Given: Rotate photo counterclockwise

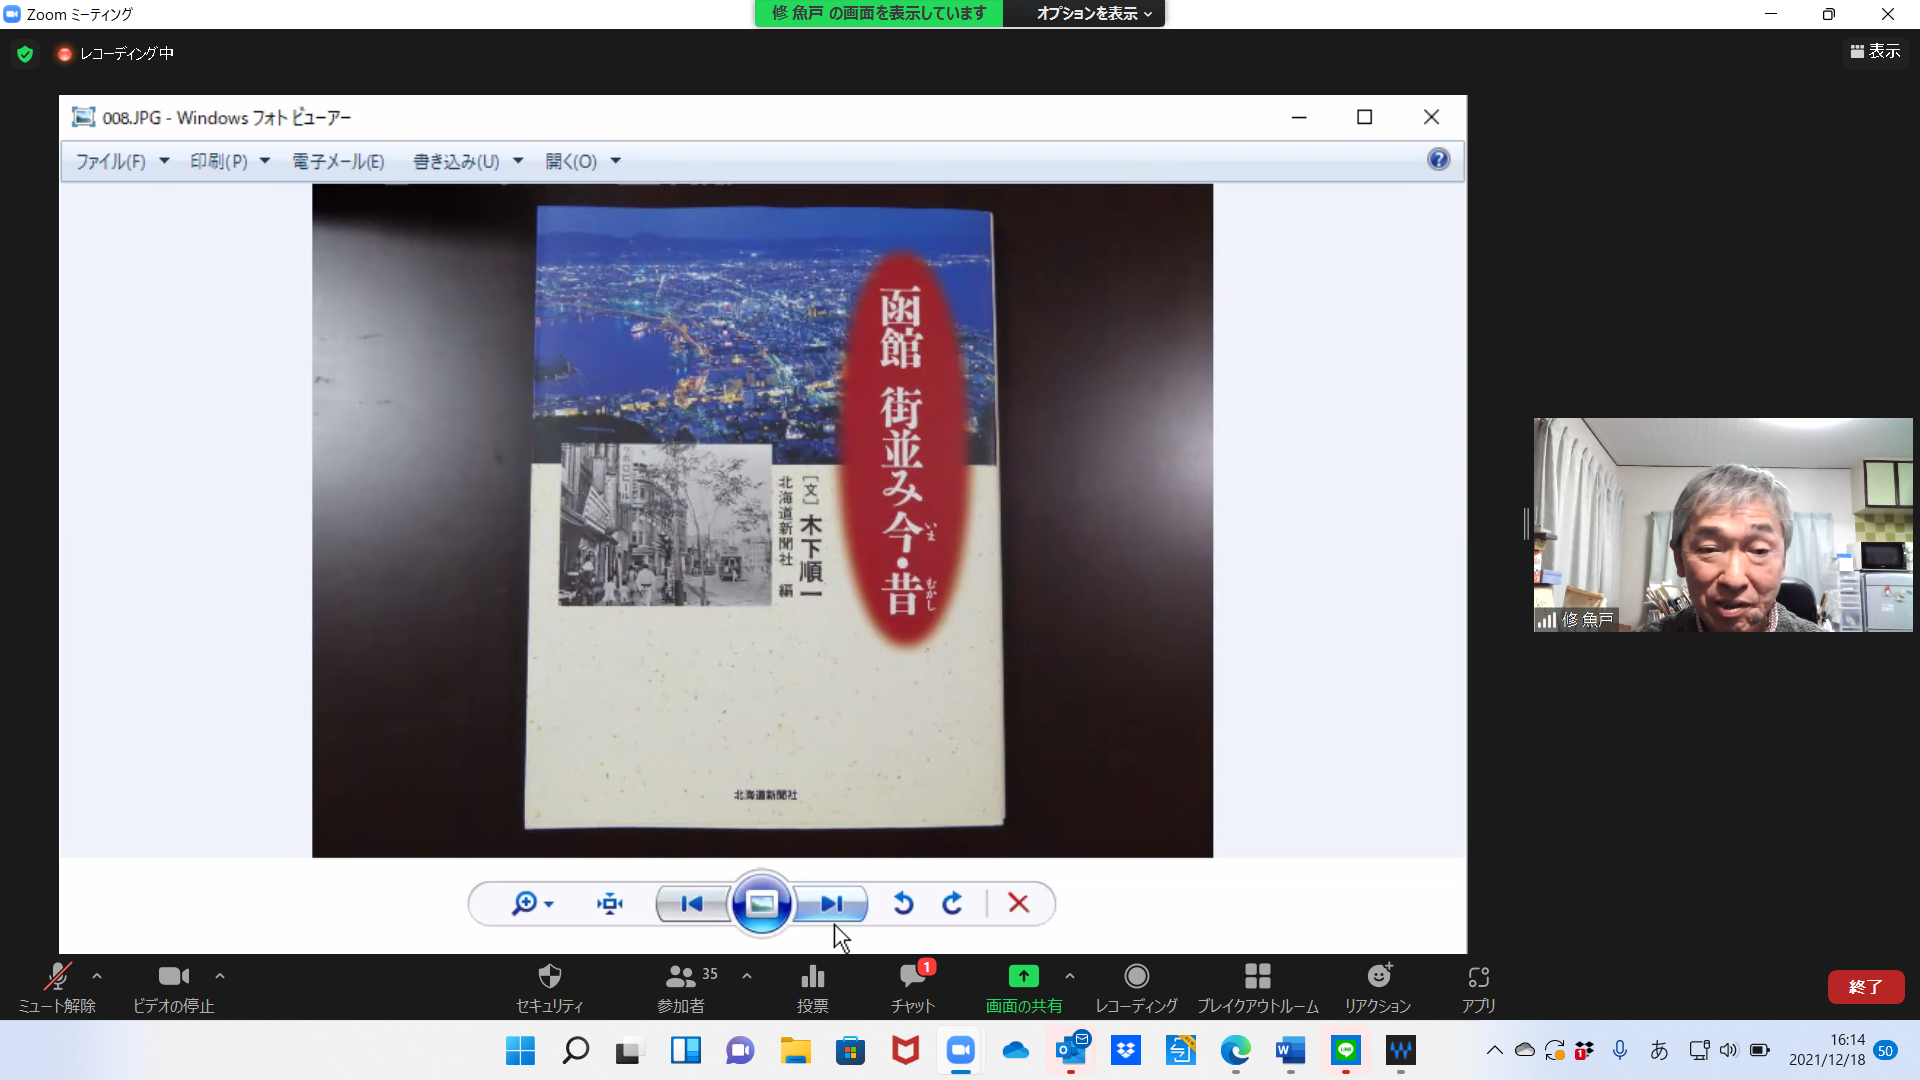Looking at the screenshot, I should tap(903, 904).
